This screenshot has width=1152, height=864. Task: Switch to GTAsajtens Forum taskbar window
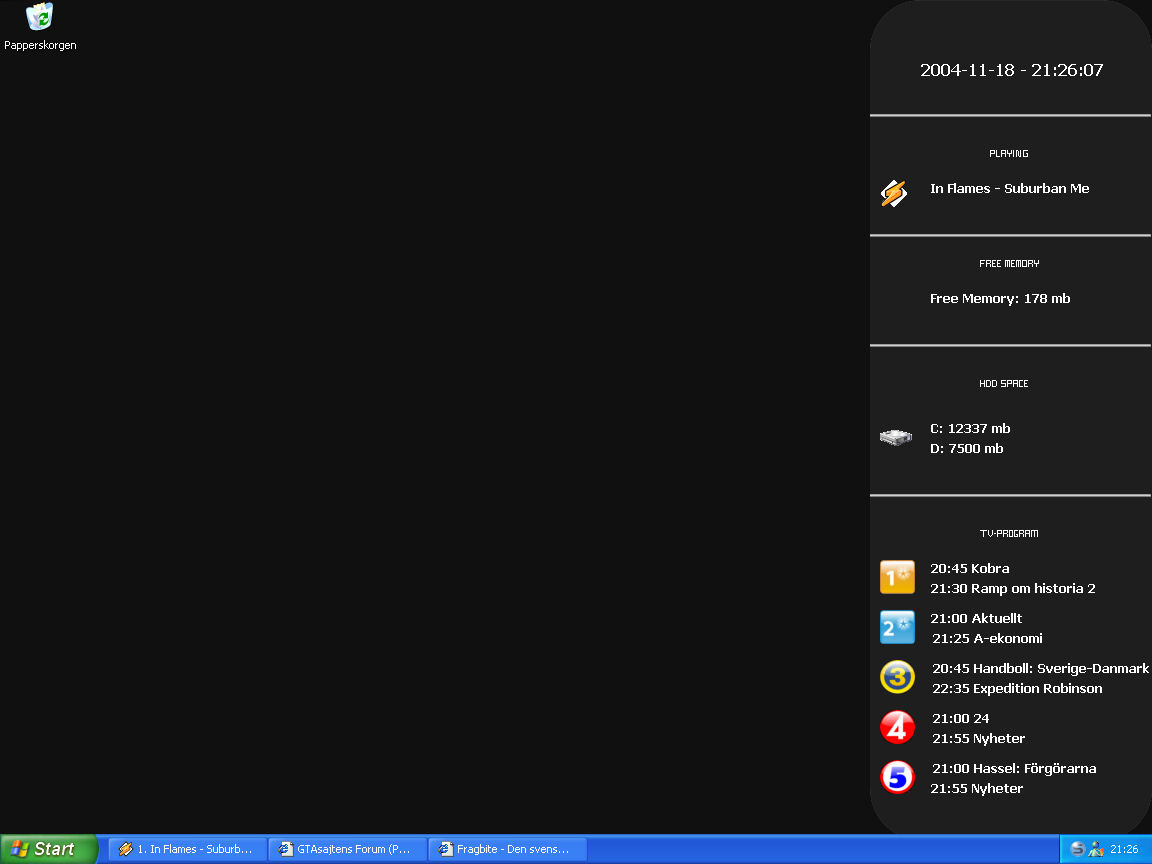[348, 849]
